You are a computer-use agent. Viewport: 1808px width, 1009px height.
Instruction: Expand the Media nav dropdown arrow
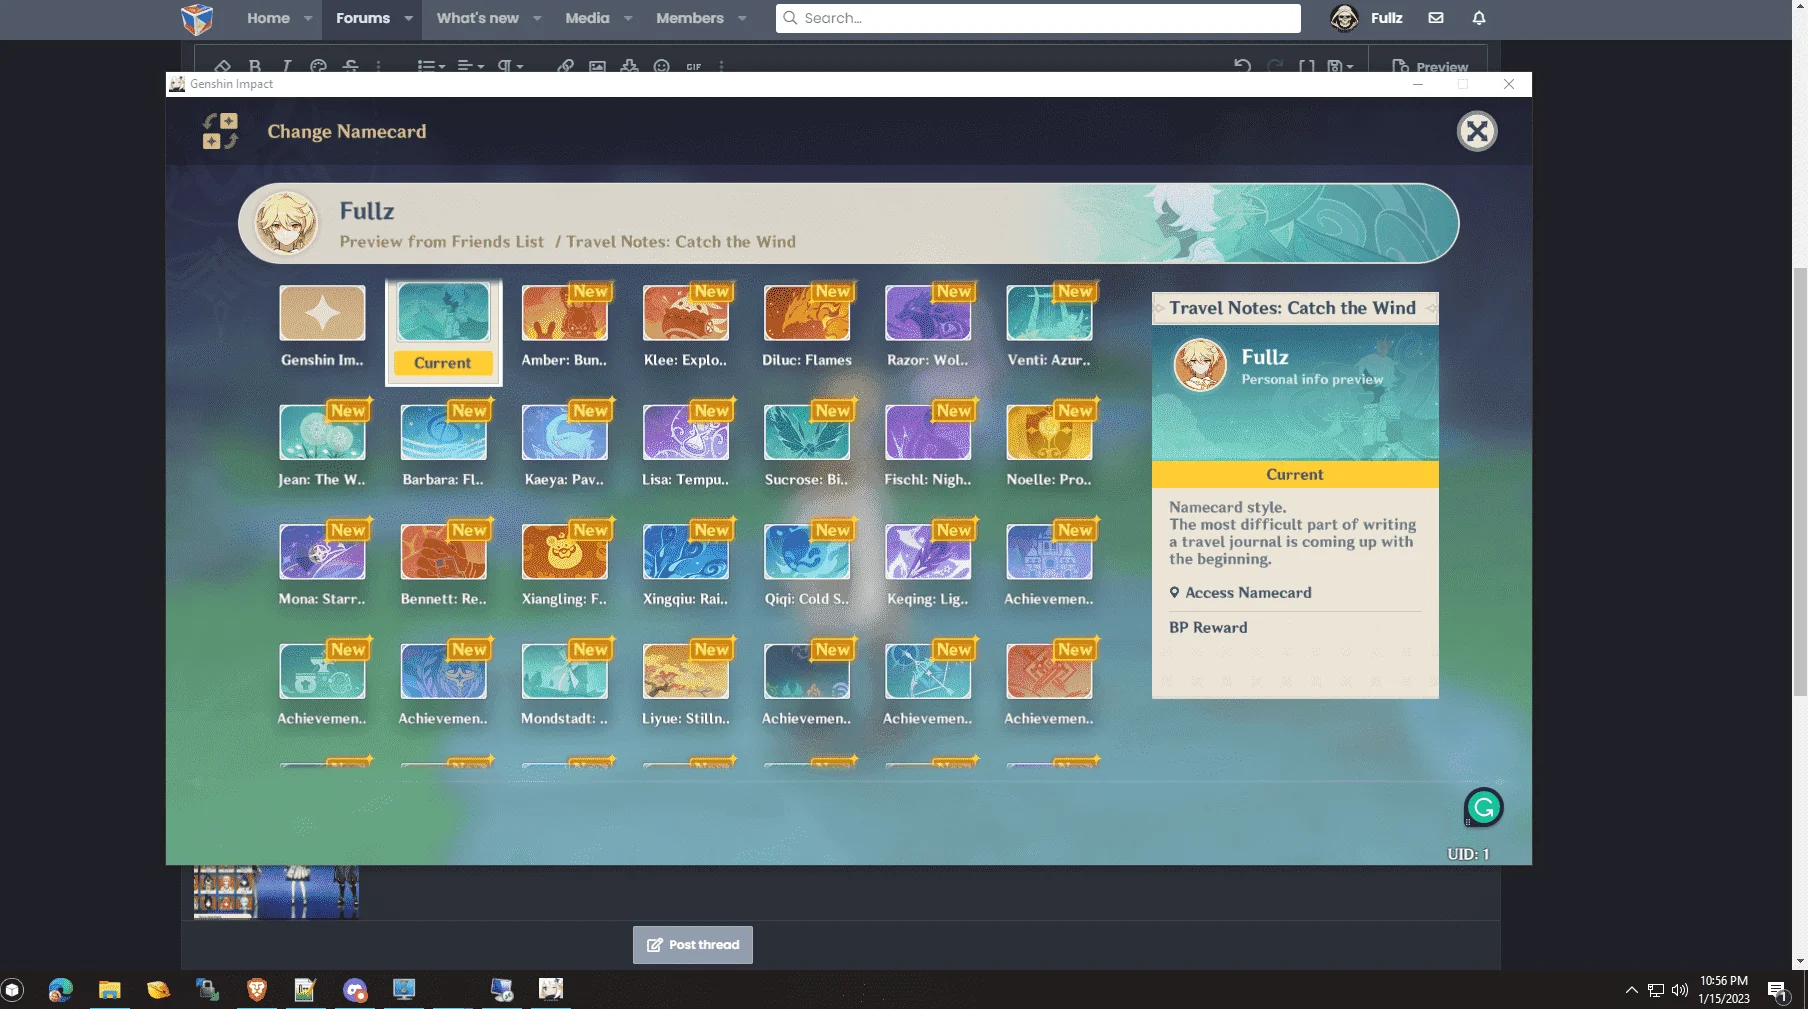point(628,18)
